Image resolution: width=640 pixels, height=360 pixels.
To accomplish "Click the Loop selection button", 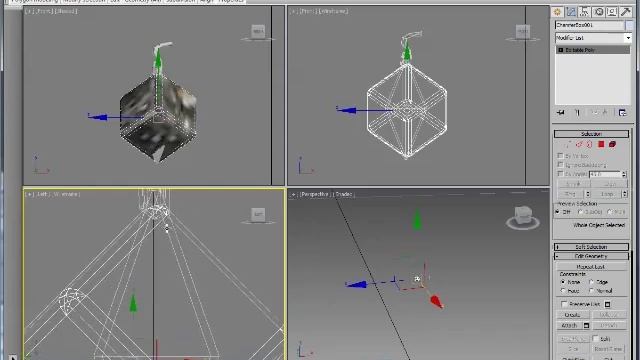I will (607, 194).
